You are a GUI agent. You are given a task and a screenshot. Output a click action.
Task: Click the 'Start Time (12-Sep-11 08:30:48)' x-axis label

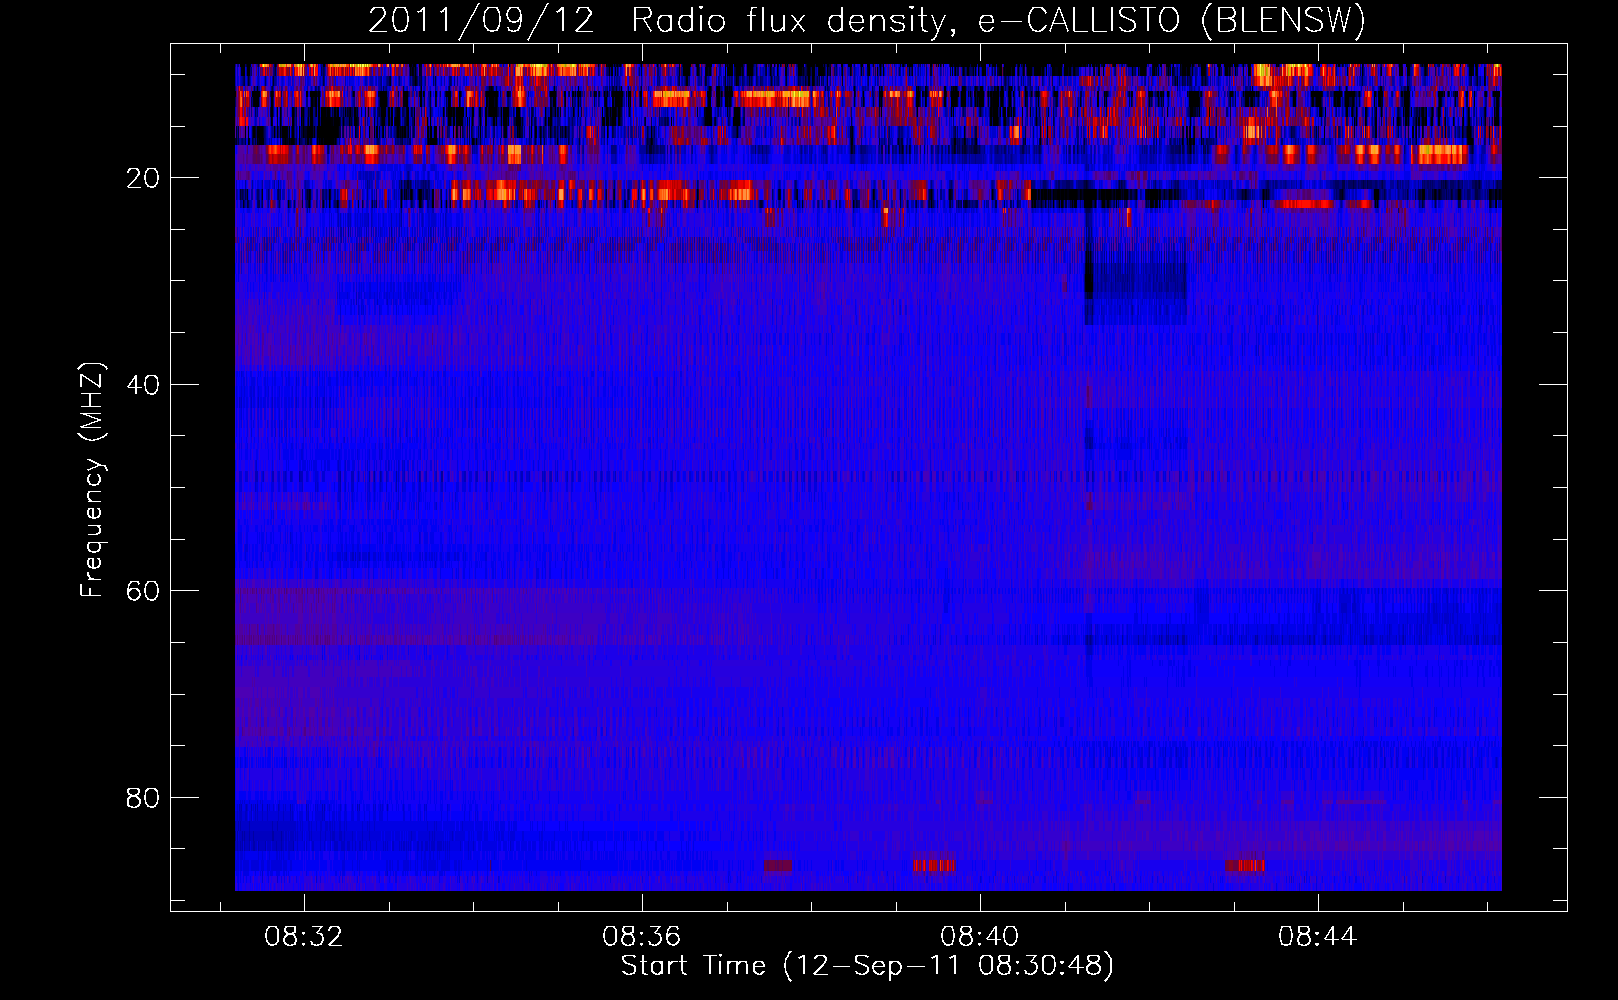coord(867,966)
